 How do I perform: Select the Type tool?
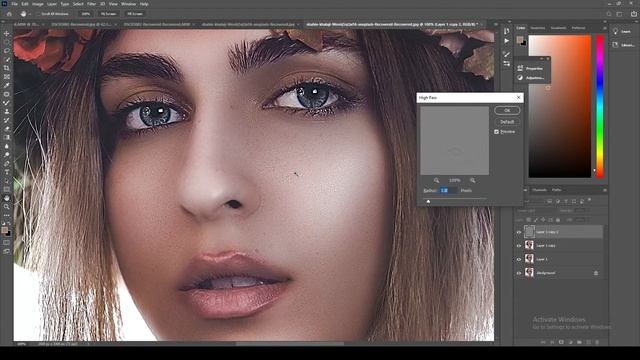click(7, 172)
